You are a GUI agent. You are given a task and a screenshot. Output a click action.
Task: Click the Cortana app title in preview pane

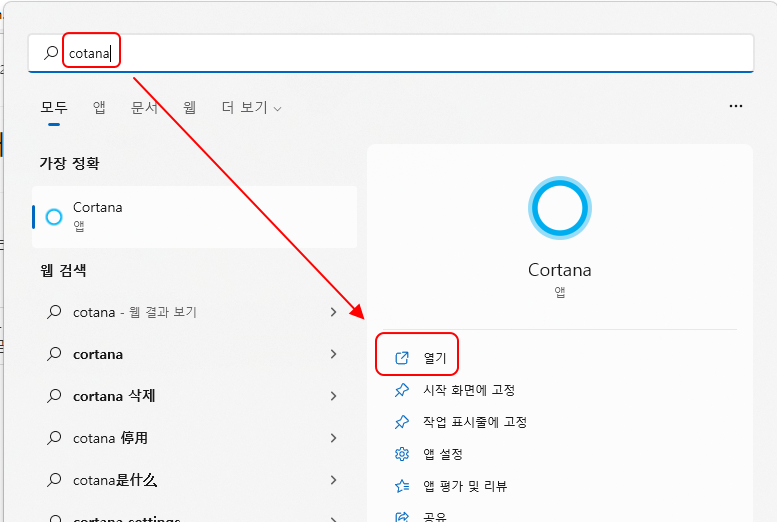pyautogui.click(x=560, y=270)
